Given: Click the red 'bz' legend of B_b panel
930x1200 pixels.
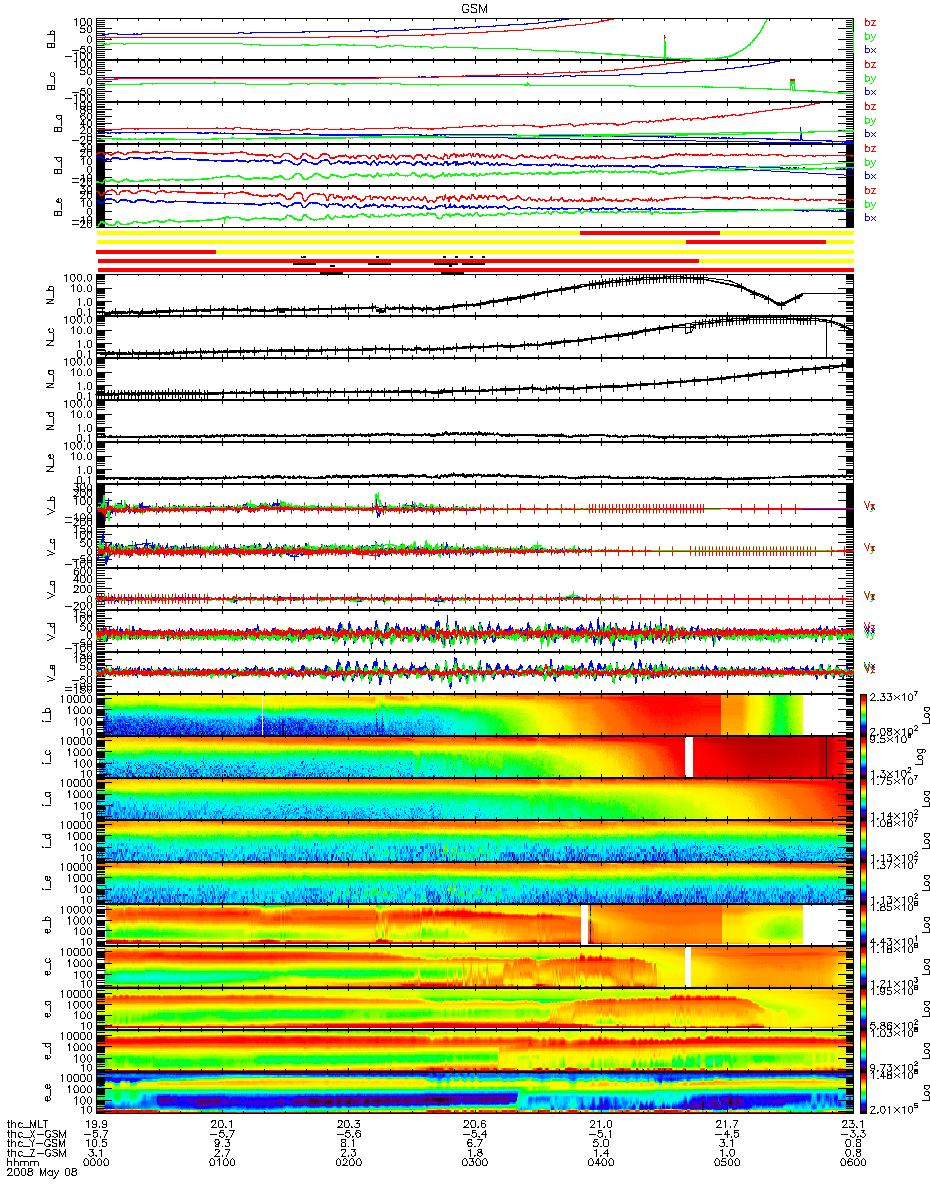Looking at the screenshot, I should coord(870,22).
